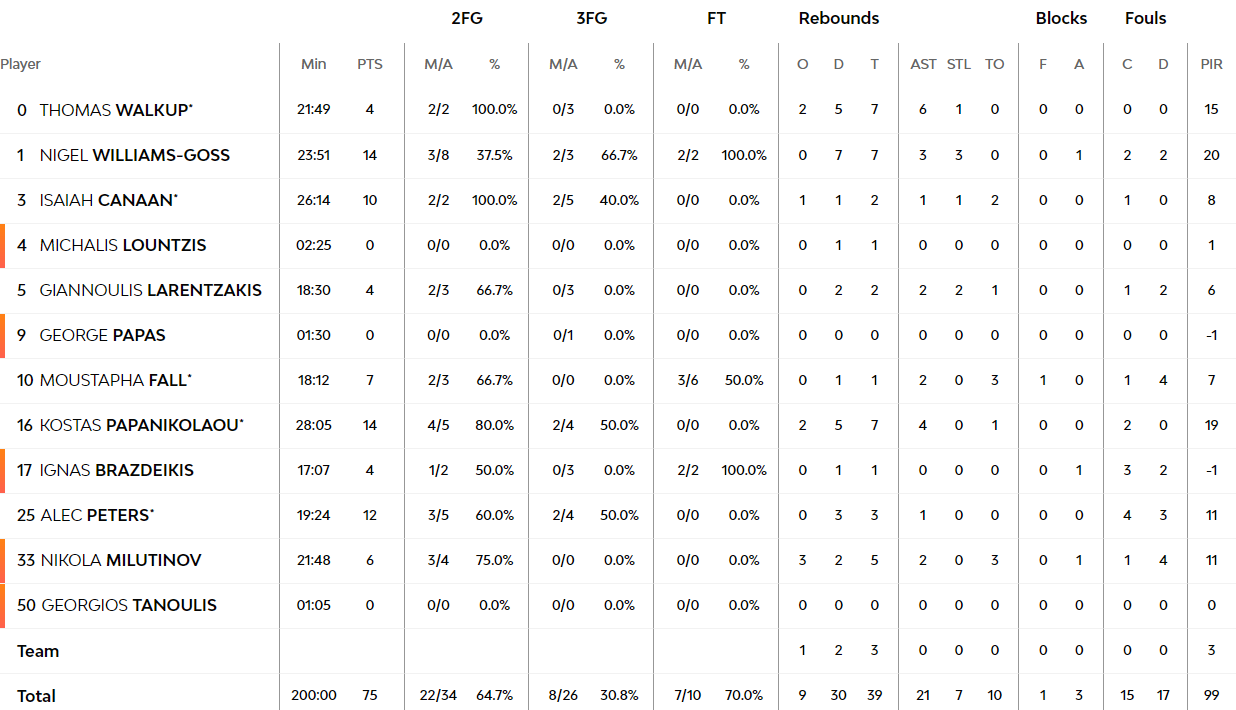1236x710 pixels.
Task: Click the Rebounds group header
Action: (x=839, y=18)
